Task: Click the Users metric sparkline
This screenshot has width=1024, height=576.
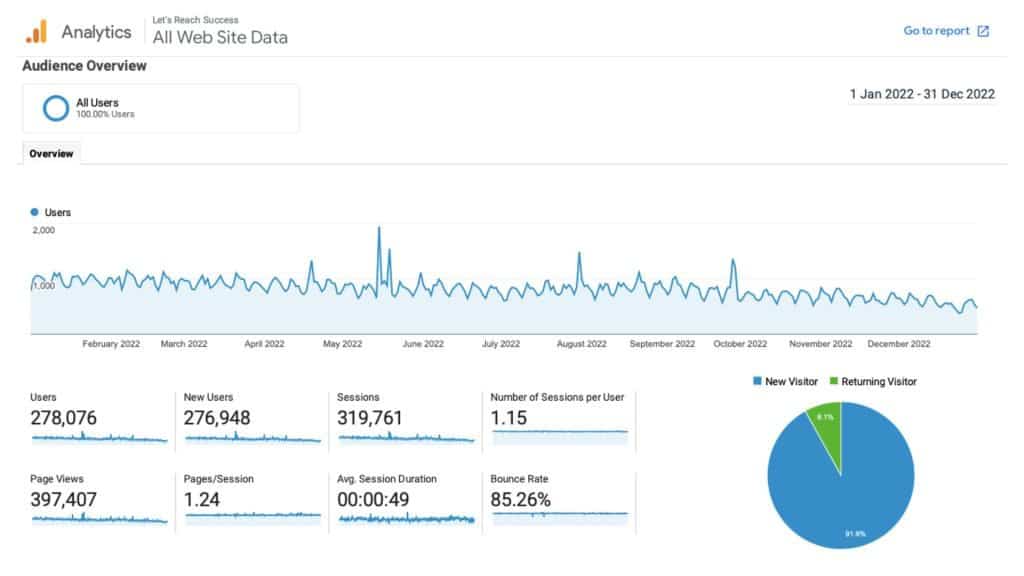Action: (x=99, y=437)
